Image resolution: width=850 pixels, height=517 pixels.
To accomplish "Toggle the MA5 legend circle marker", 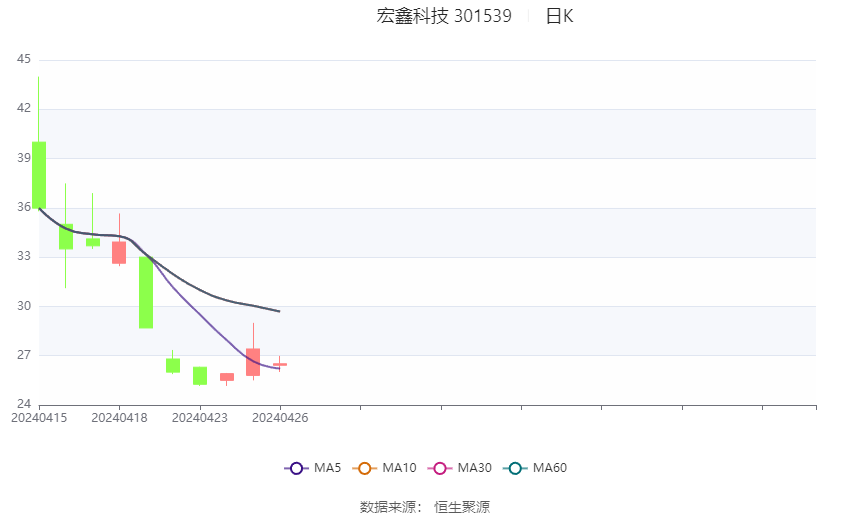I will (x=296, y=468).
